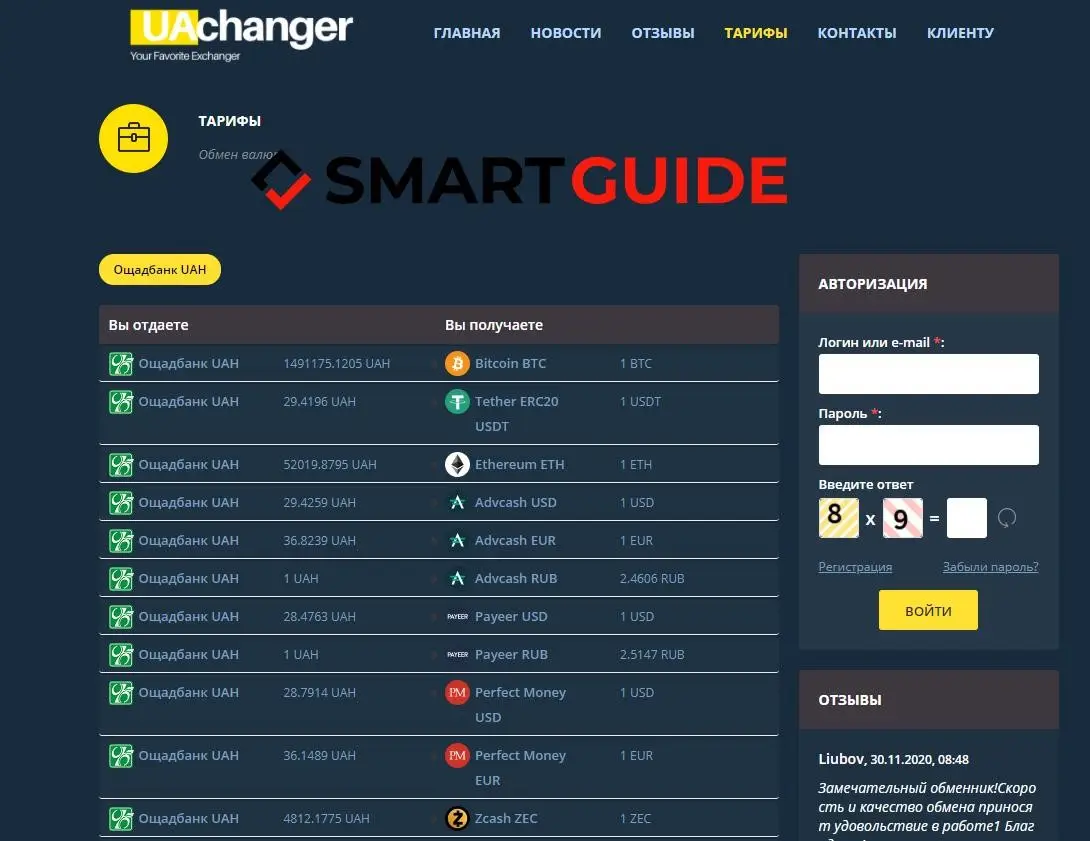Select the Ethereum ETH currency icon
This screenshot has height=841, width=1090.
coord(457,464)
